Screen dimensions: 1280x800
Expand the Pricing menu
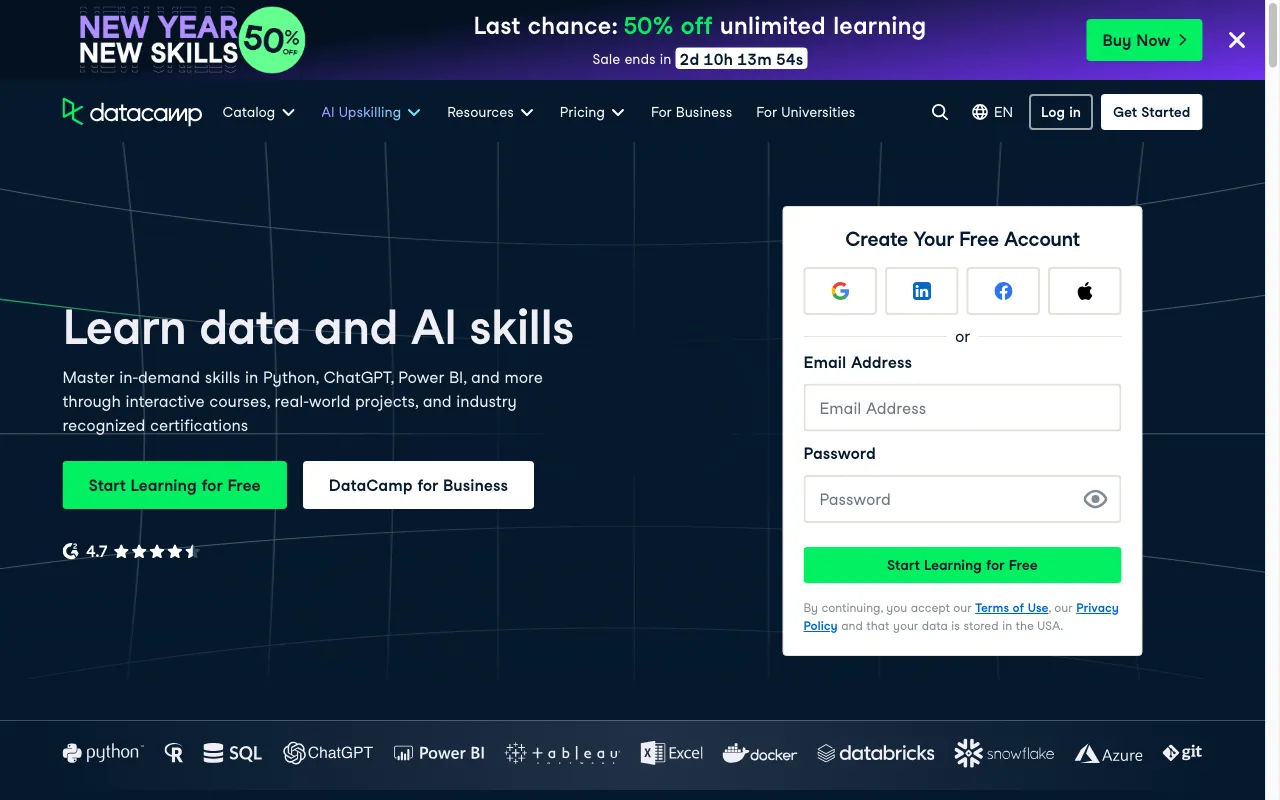[592, 112]
